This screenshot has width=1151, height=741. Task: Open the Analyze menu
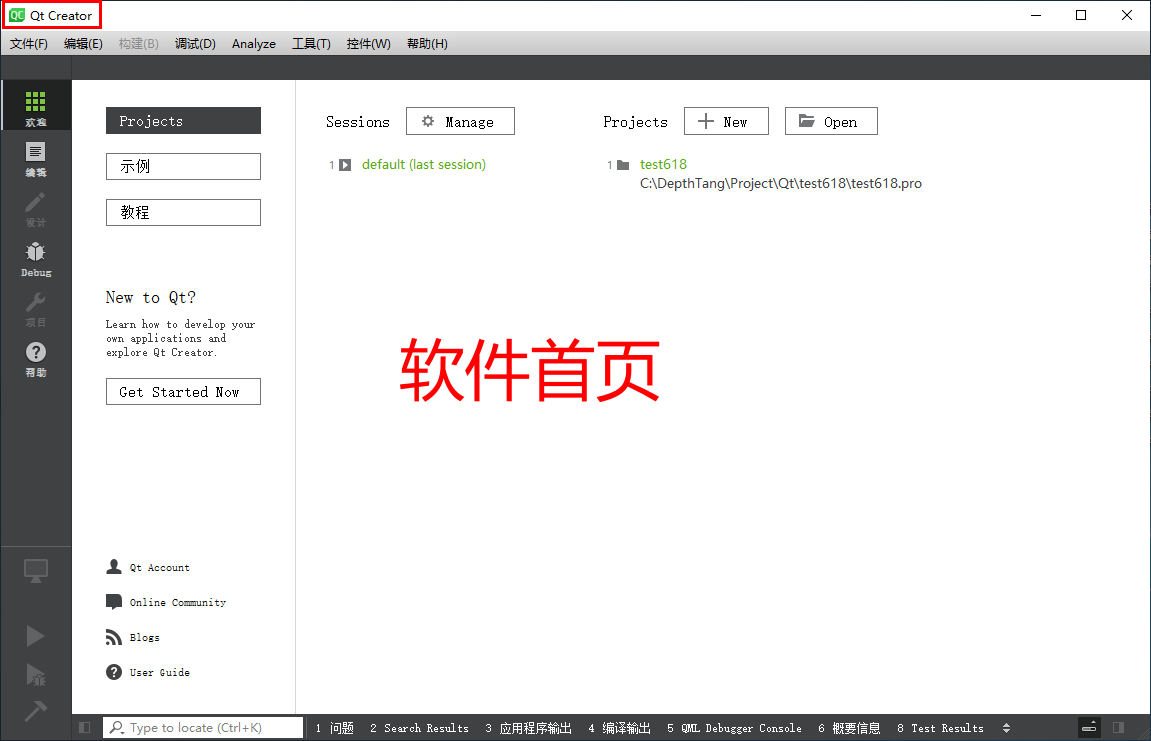254,43
